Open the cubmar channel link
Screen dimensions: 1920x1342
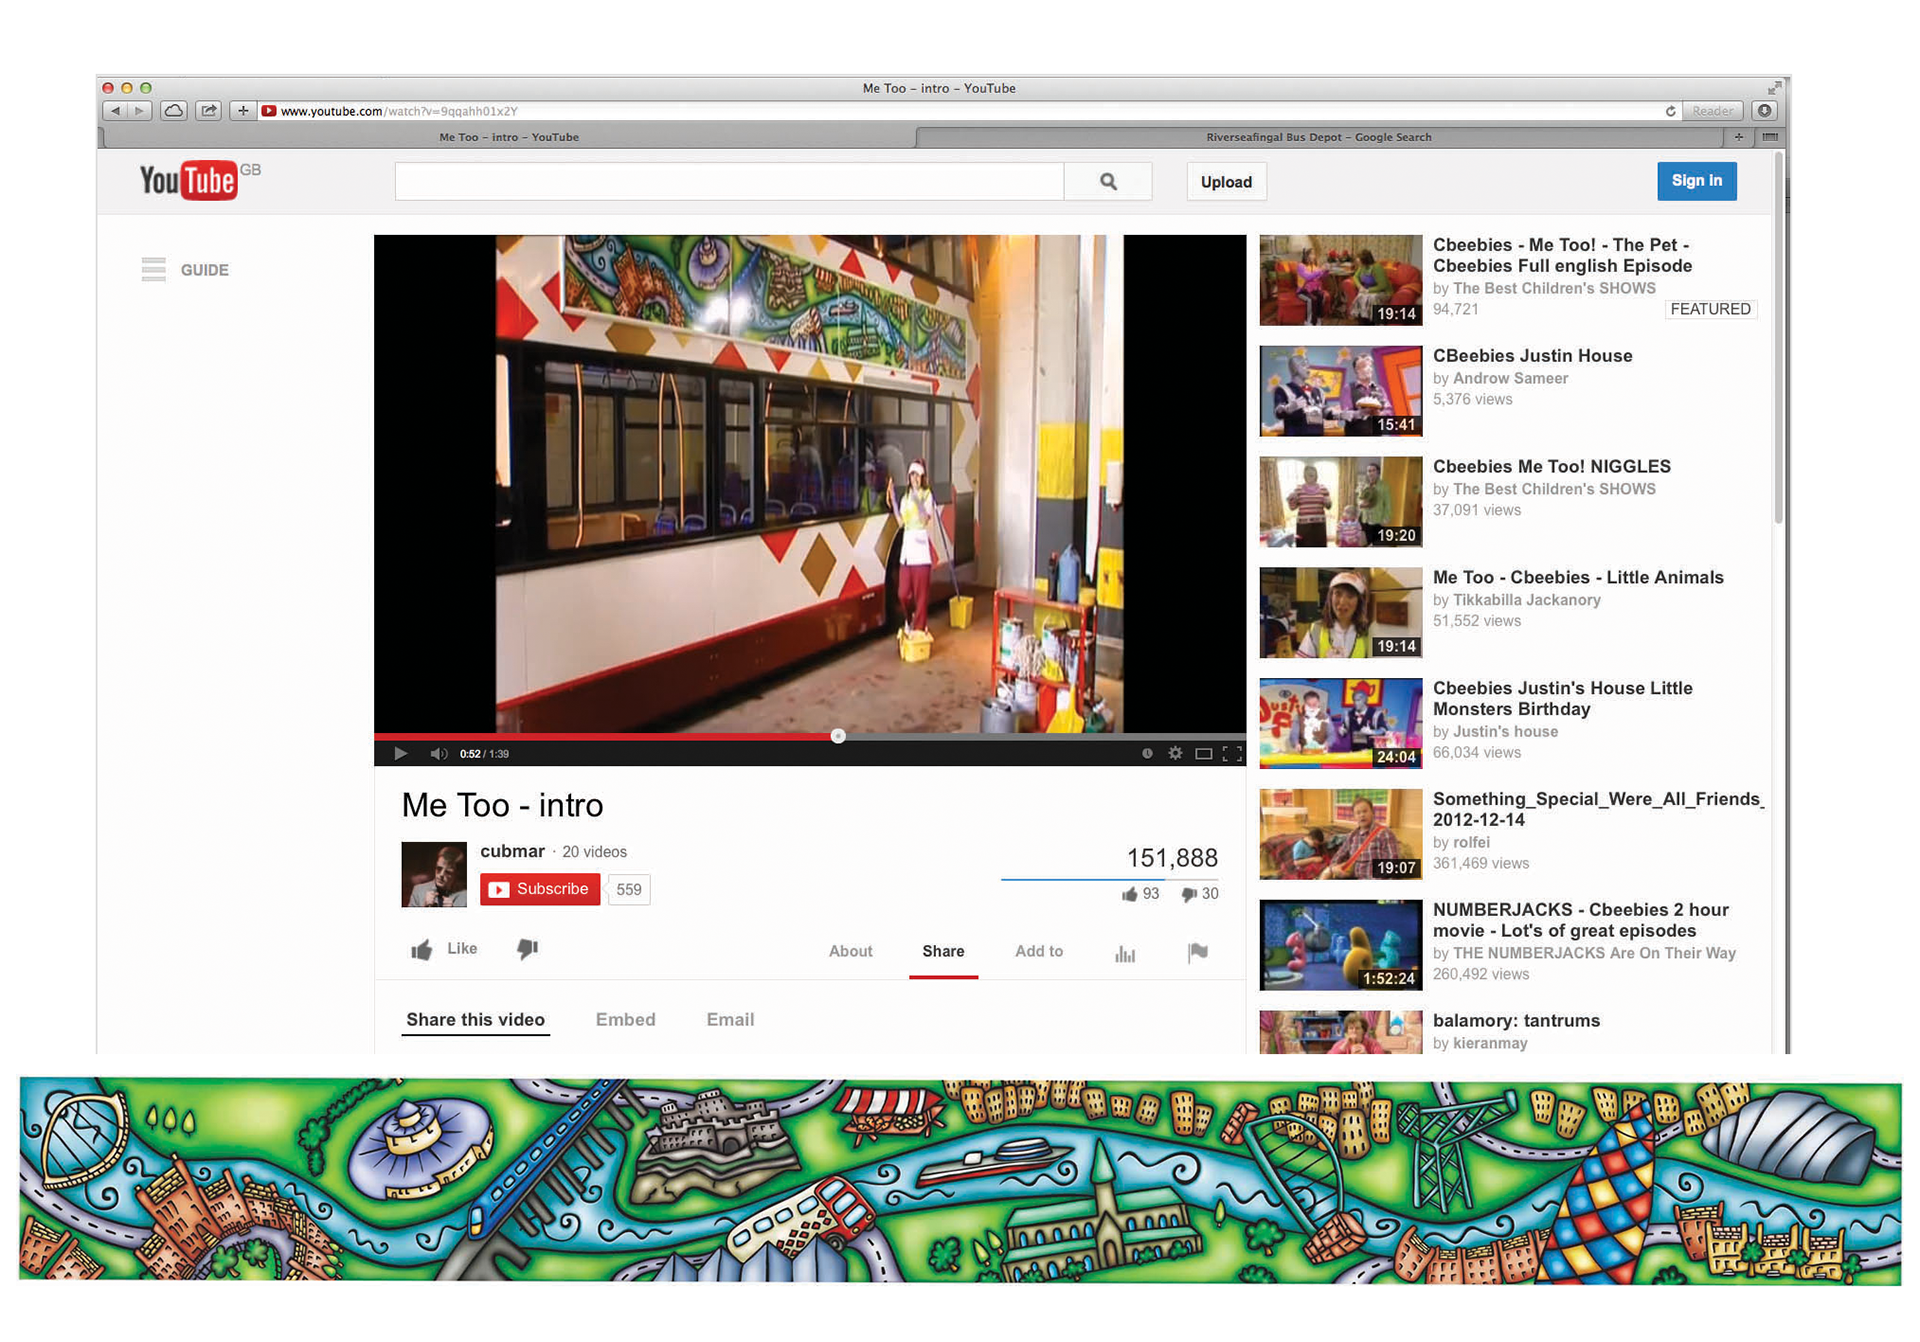(512, 851)
